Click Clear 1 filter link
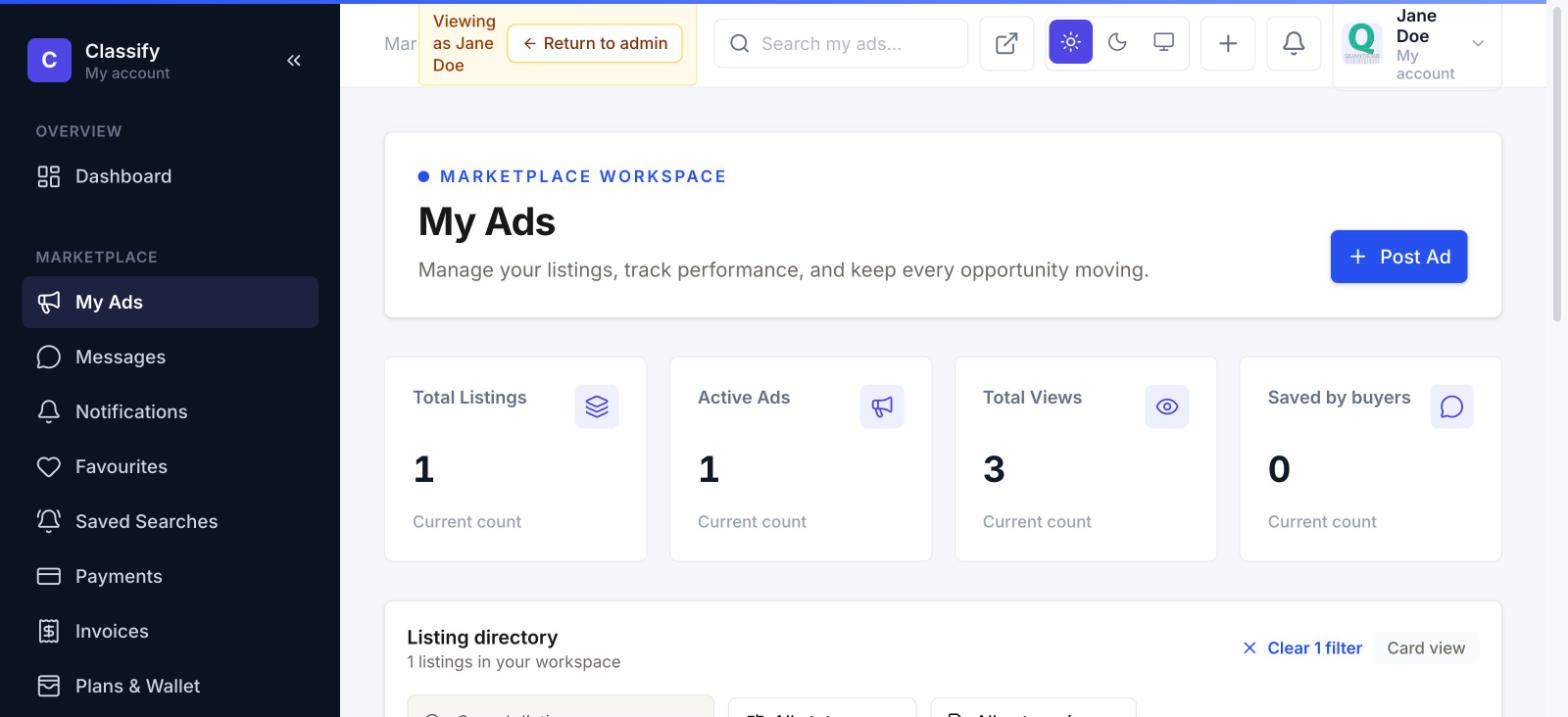The width and height of the screenshot is (1568, 717). pos(1302,648)
